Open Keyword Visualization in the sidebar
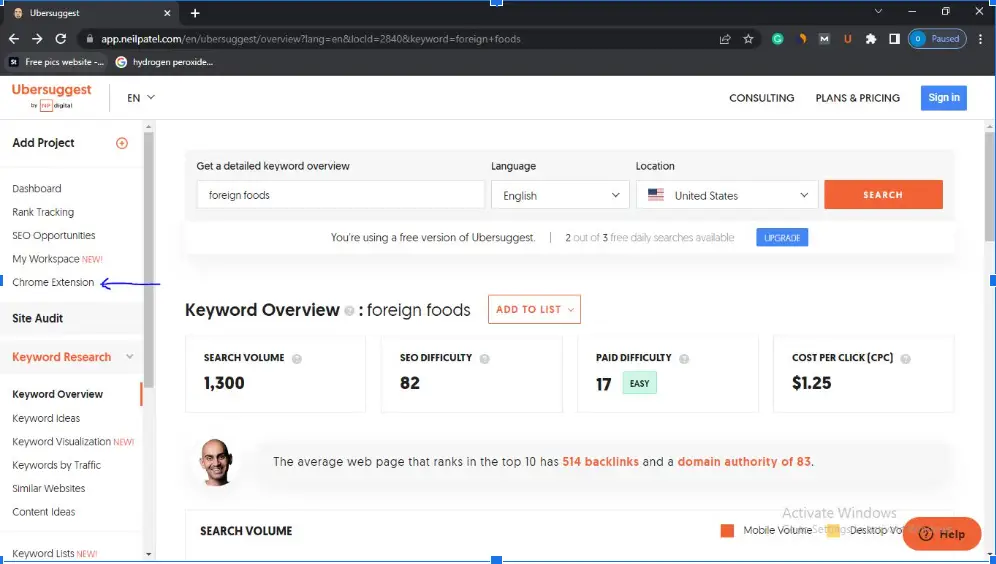This screenshot has height=564, width=996. coord(73,442)
